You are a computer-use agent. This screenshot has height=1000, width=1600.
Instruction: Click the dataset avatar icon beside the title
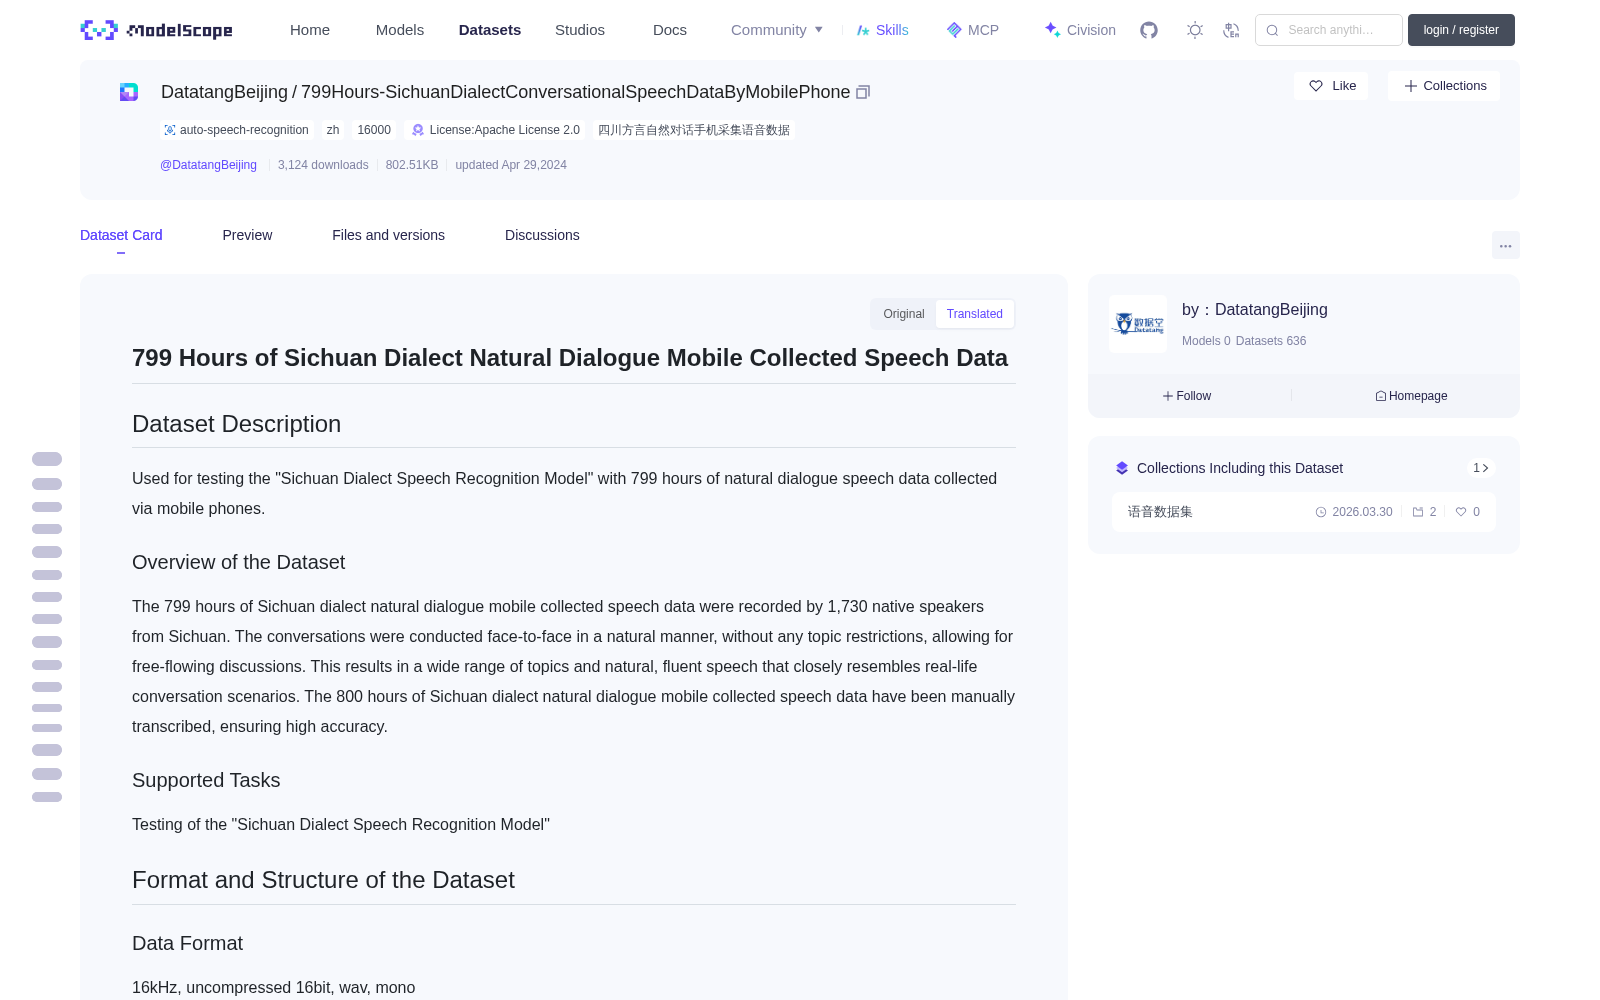pyautogui.click(x=129, y=92)
